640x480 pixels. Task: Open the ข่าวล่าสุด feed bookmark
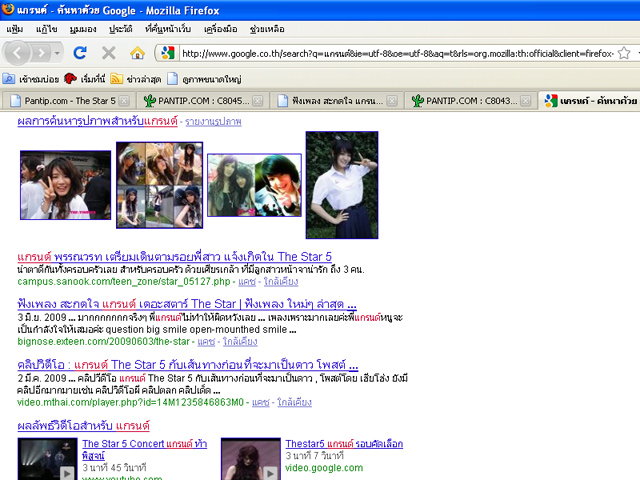136,79
